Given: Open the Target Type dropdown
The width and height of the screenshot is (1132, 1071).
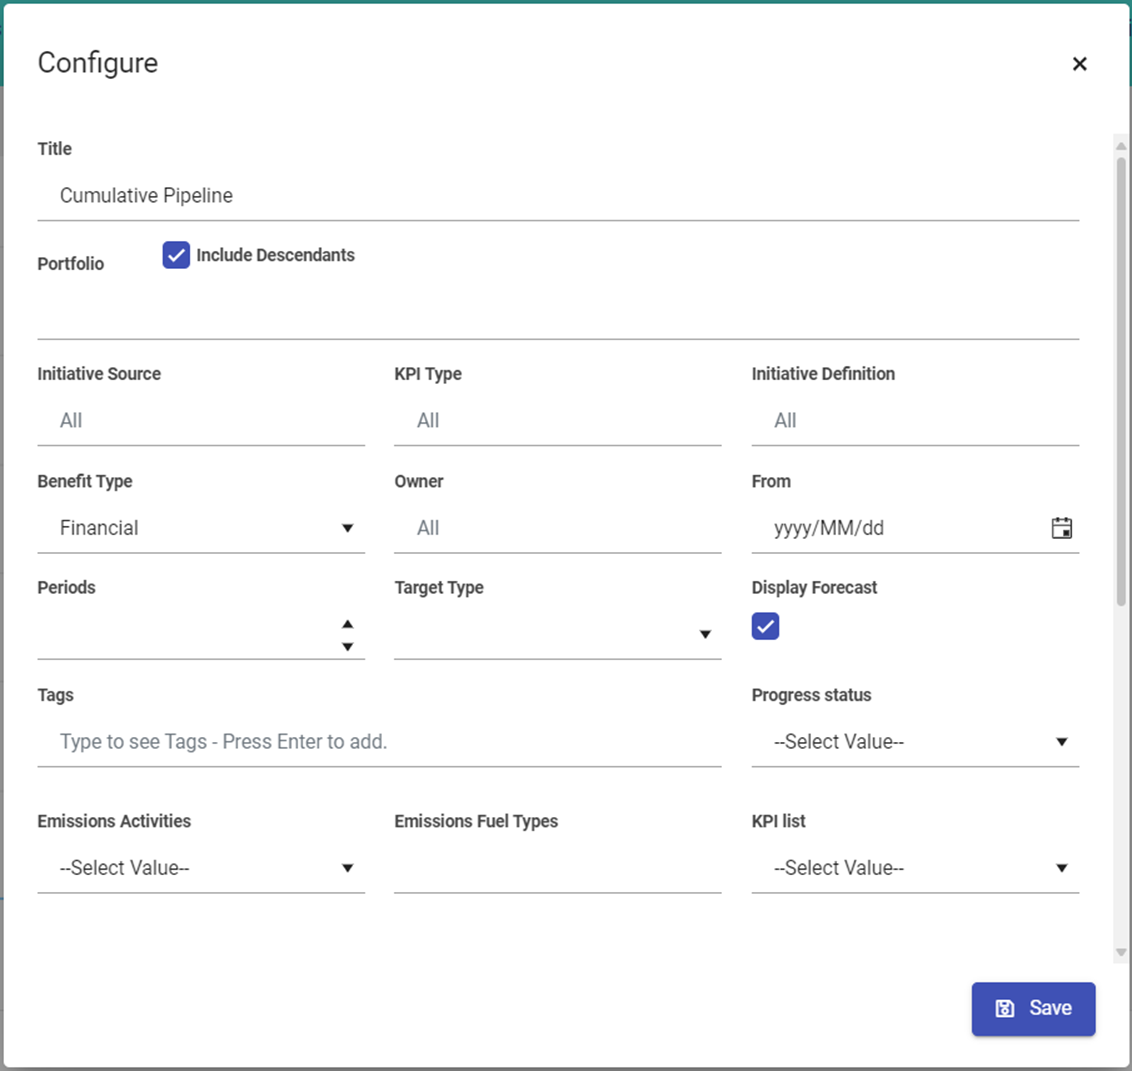Looking at the screenshot, I should pyautogui.click(x=557, y=634).
